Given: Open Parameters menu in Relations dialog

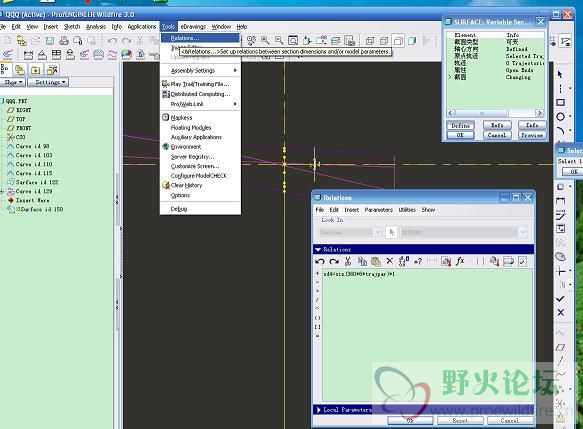Looking at the screenshot, I should [x=379, y=210].
